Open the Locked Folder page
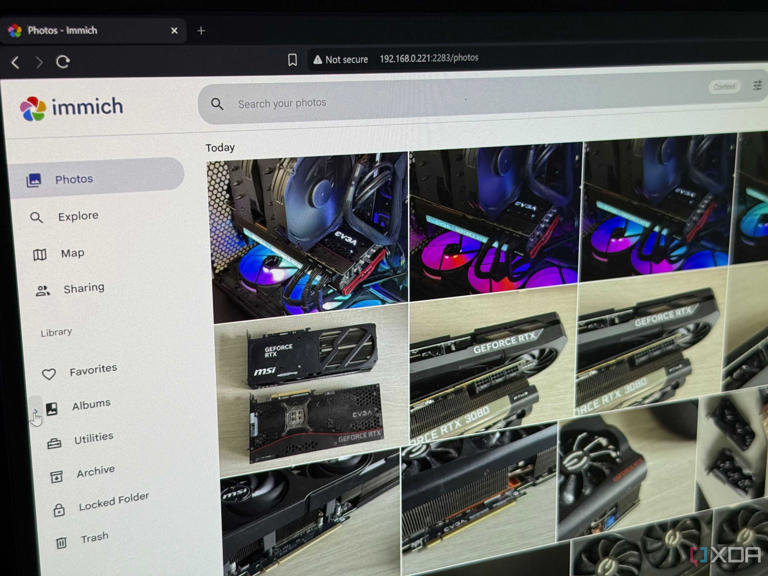This screenshot has height=576, width=768. 114,501
